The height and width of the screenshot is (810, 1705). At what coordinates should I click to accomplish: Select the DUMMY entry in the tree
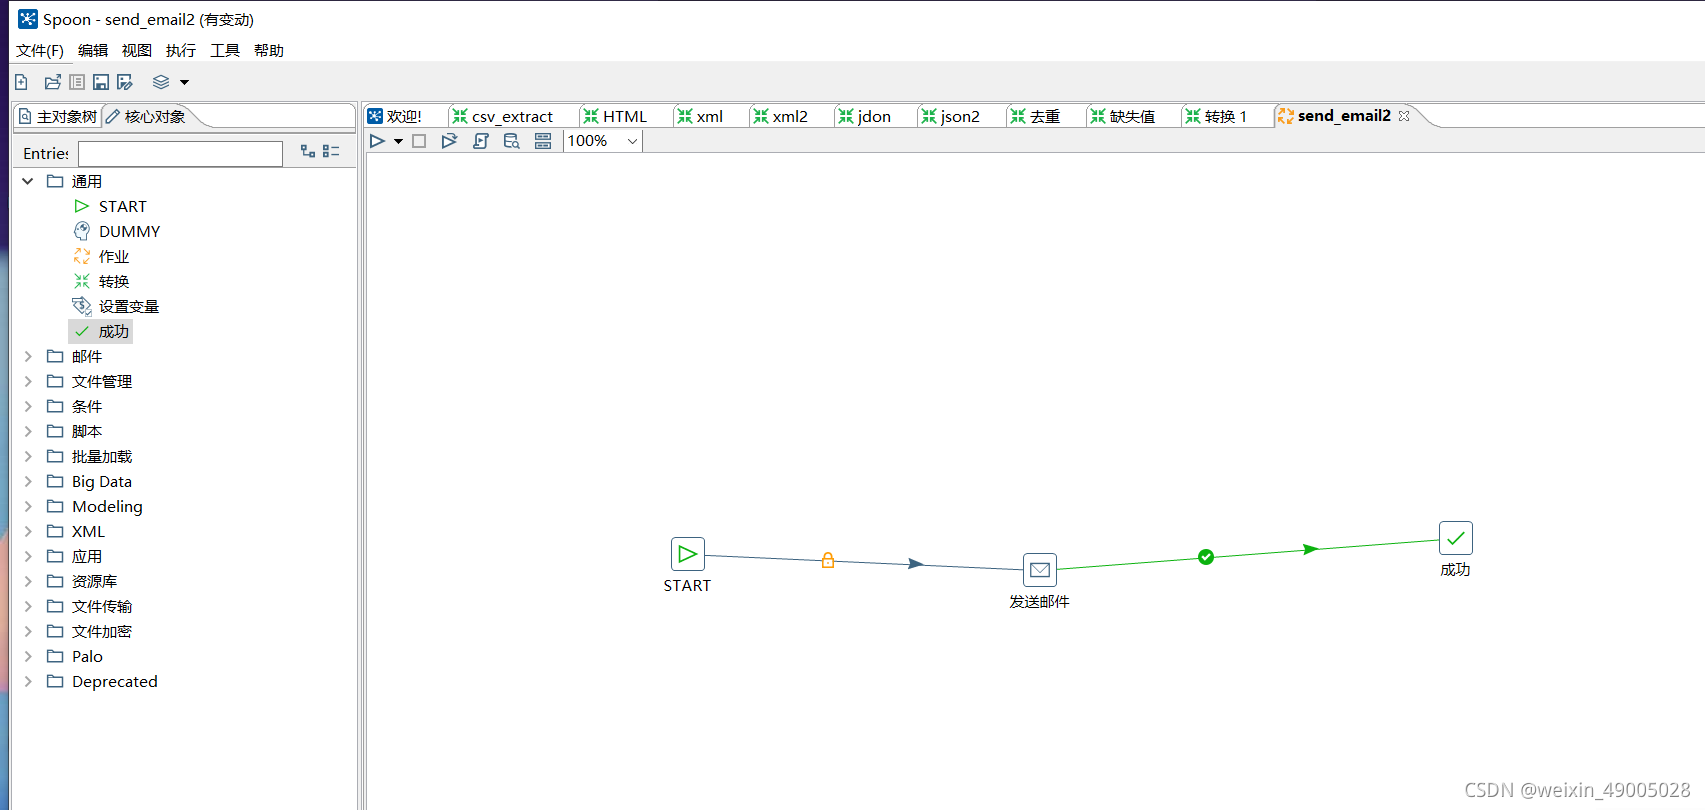pos(129,231)
